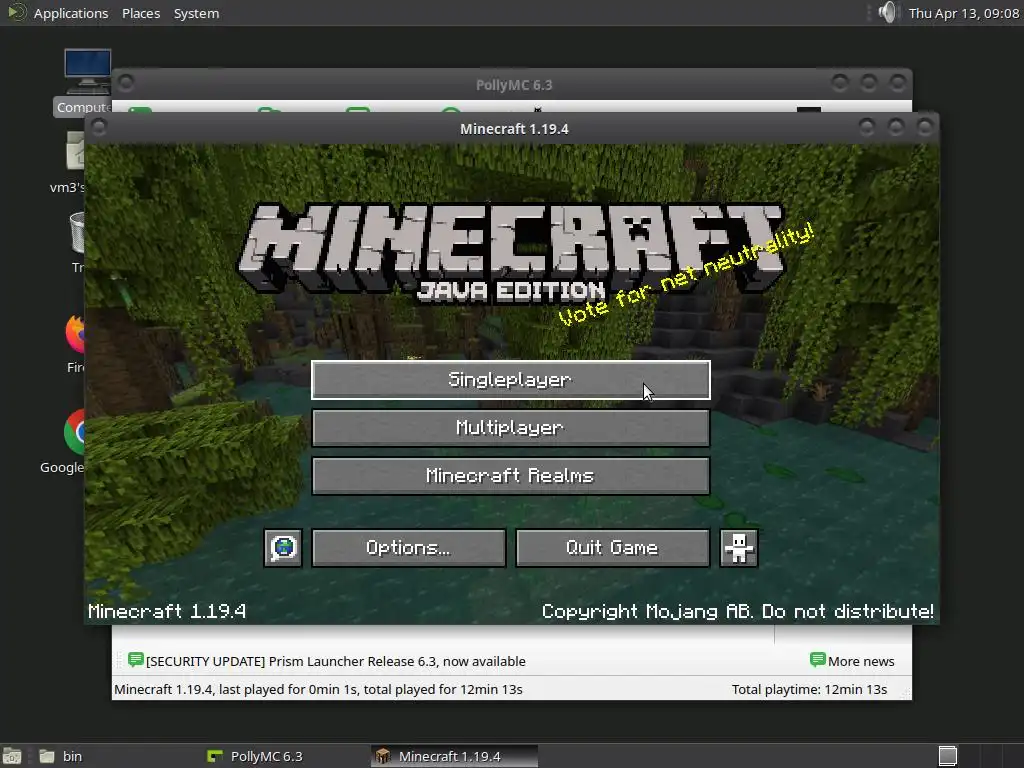This screenshot has height=768, width=1024.
Task: Open the PollyMC window menu button
Action: point(126,83)
